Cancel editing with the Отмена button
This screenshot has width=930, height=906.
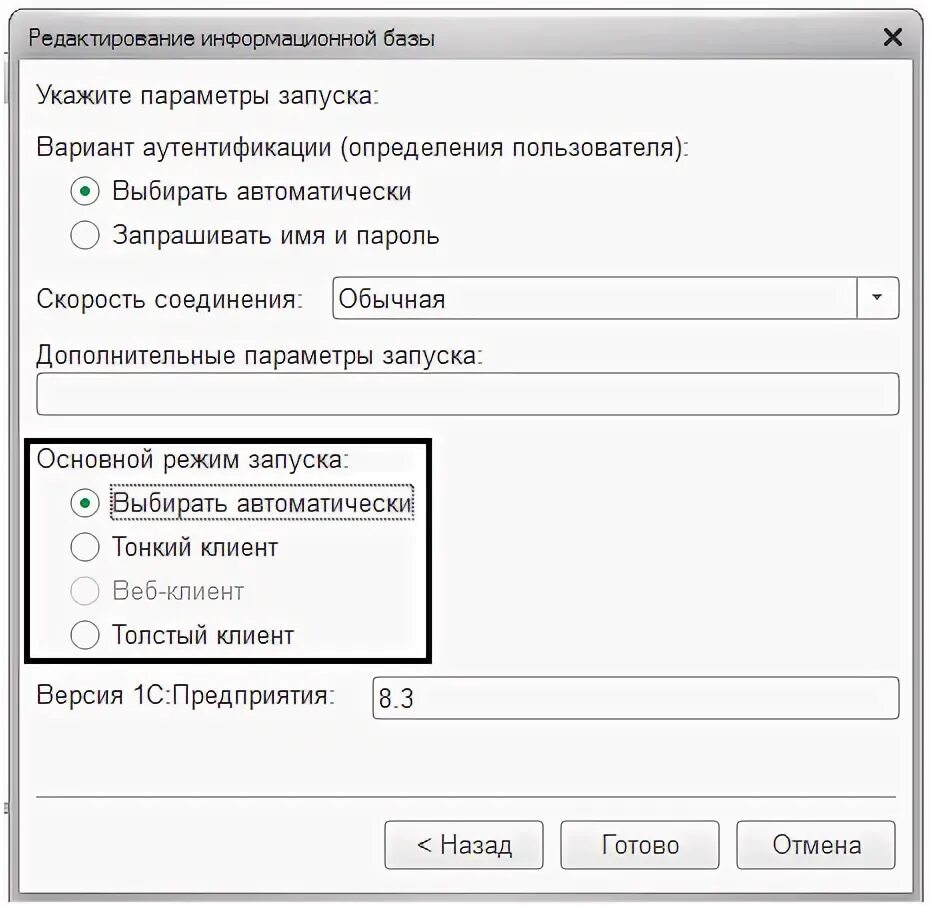(x=816, y=845)
